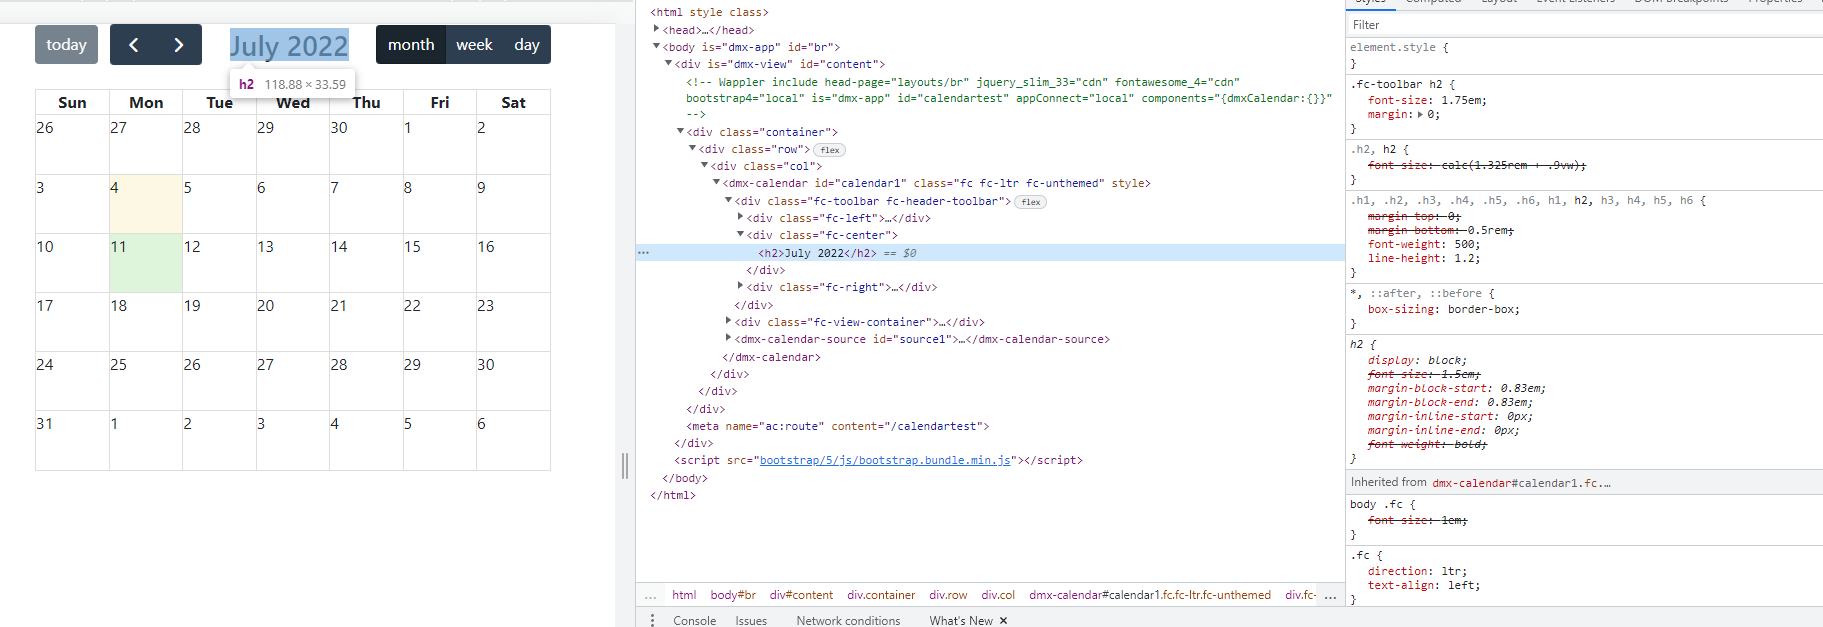Click the line-height 1.2 declaration
The width and height of the screenshot is (1823, 627).
[x=1424, y=258]
